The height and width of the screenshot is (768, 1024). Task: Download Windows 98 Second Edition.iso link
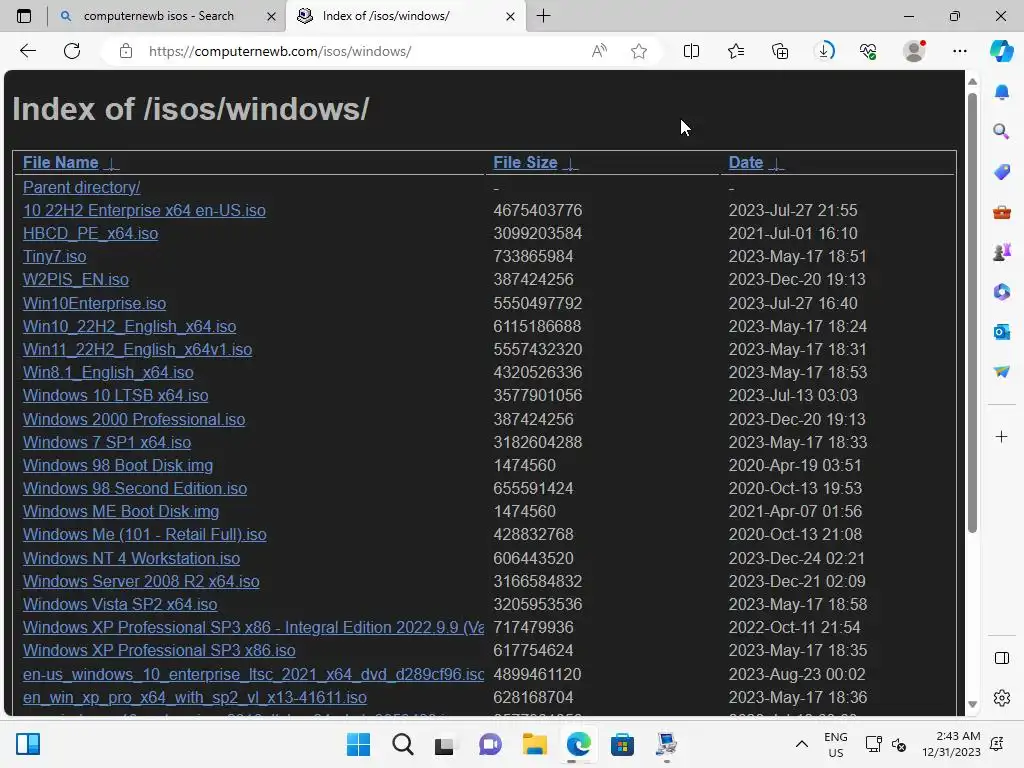coord(135,488)
